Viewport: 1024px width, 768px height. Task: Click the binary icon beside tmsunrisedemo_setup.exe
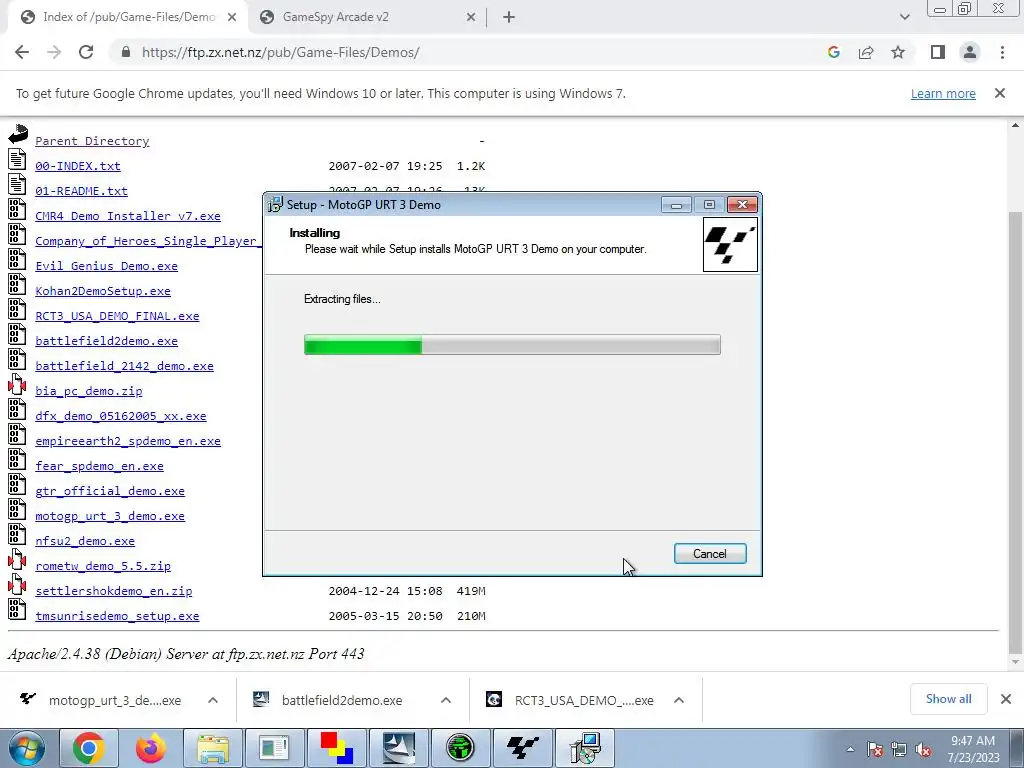pyautogui.click(x=17, y=609)
